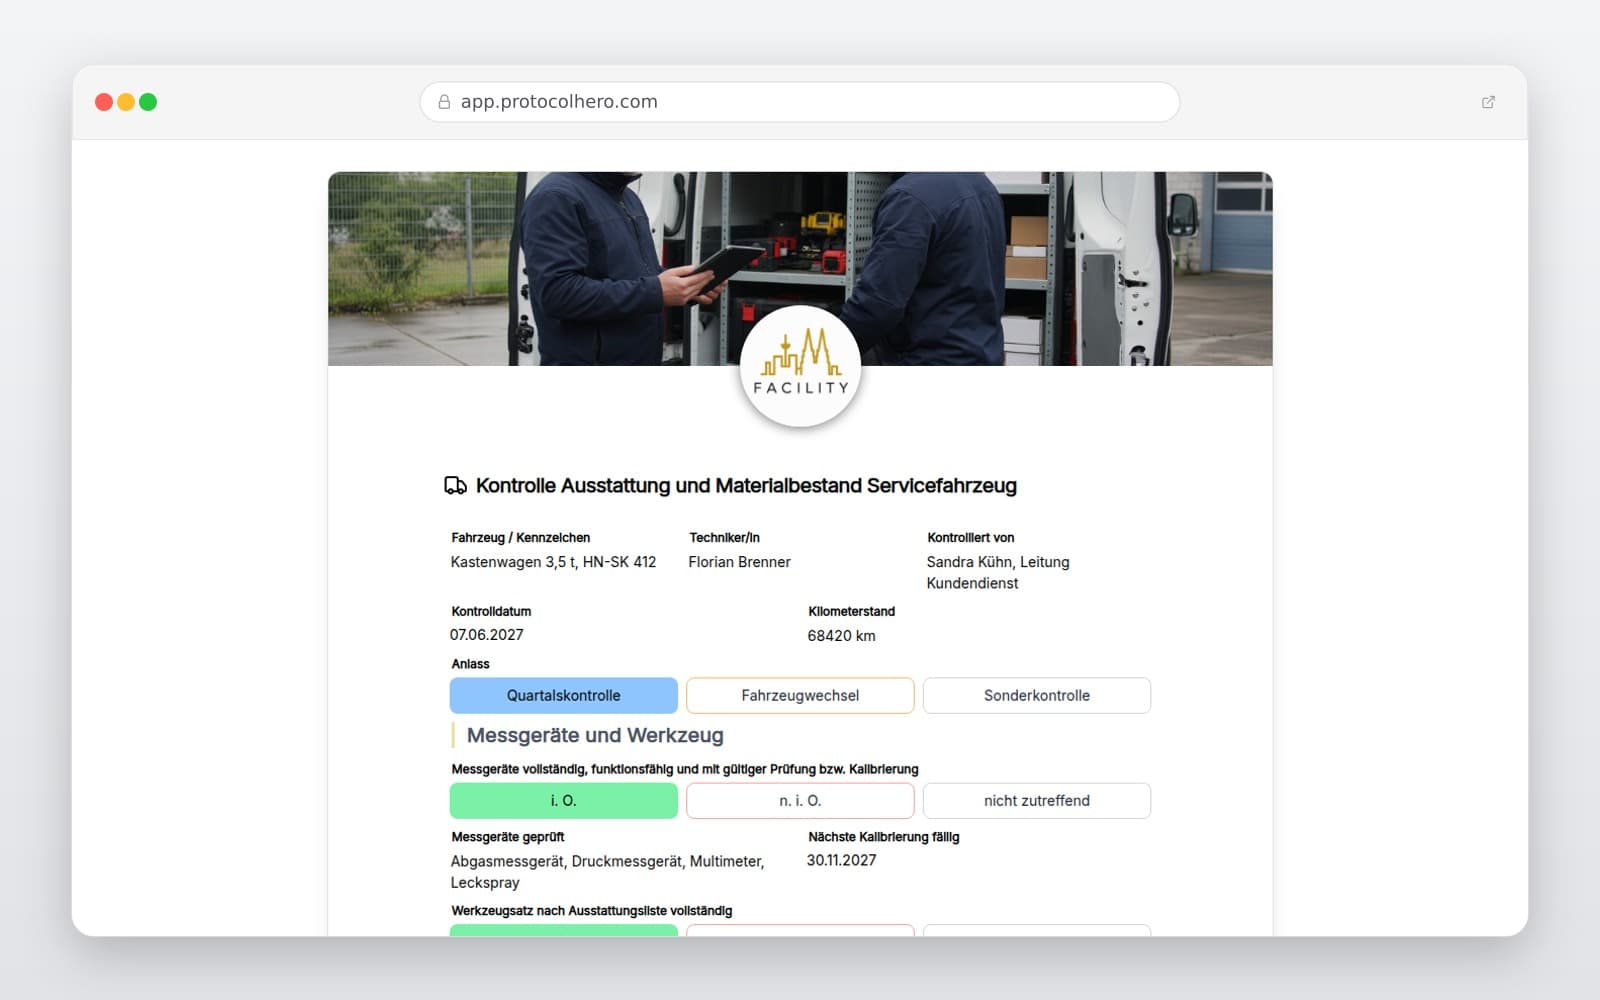
Task: Maximize the window with the green button
Action: point(148,102)
